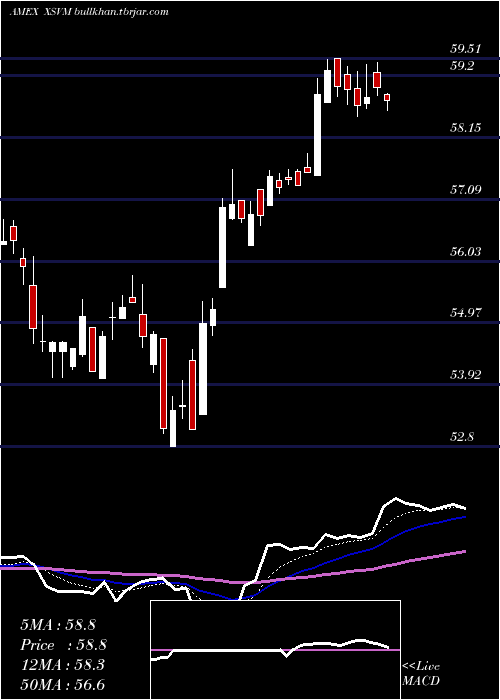
Task: Click the 50MA : 56.6 value
Action: (62, 685)
